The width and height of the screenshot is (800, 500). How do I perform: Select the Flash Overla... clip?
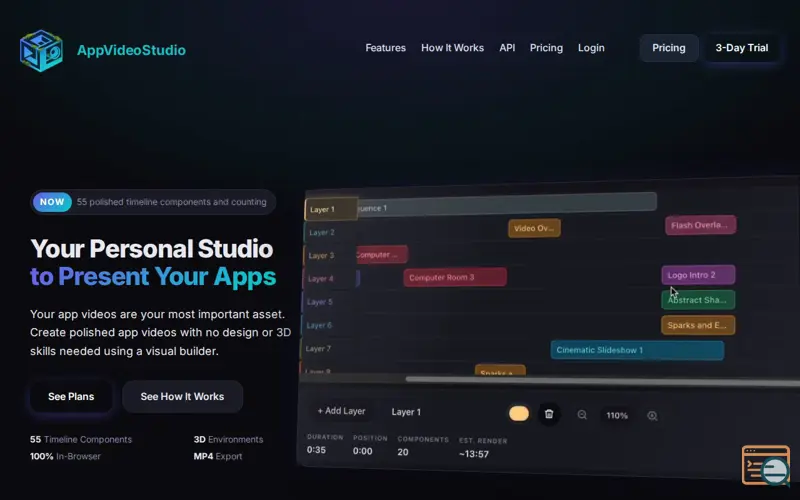click(x=701, y=225)
